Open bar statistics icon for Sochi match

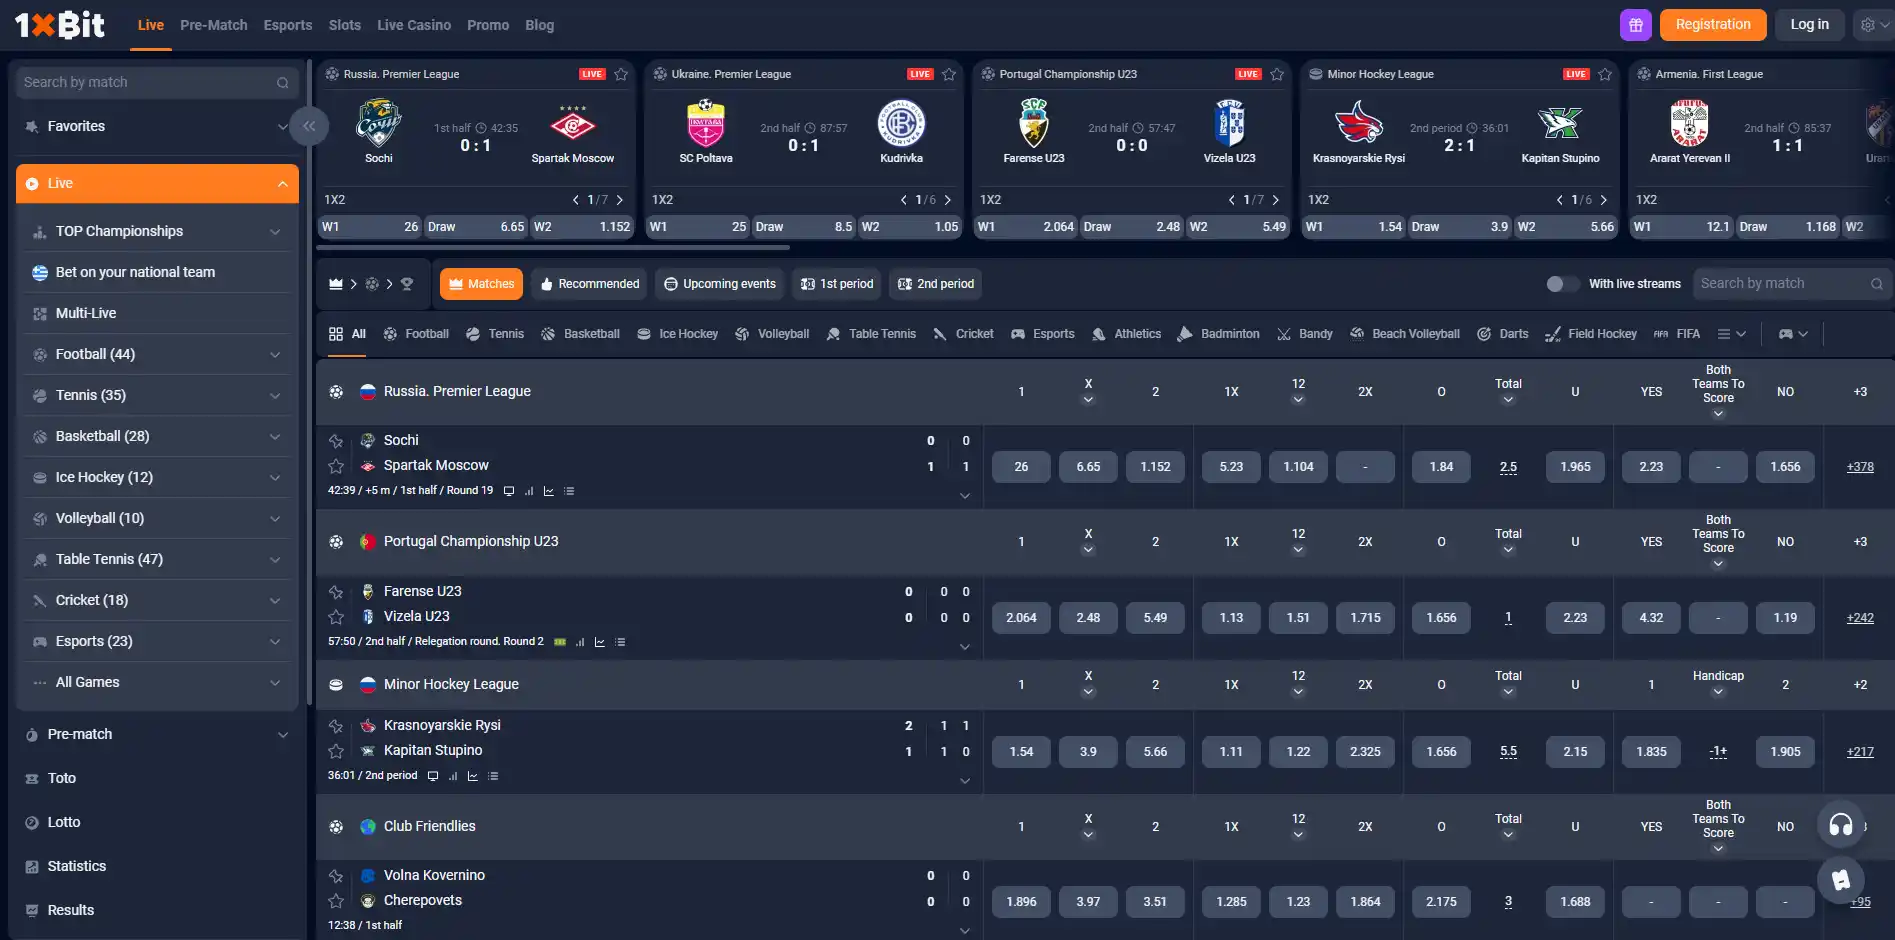(529, 491)
